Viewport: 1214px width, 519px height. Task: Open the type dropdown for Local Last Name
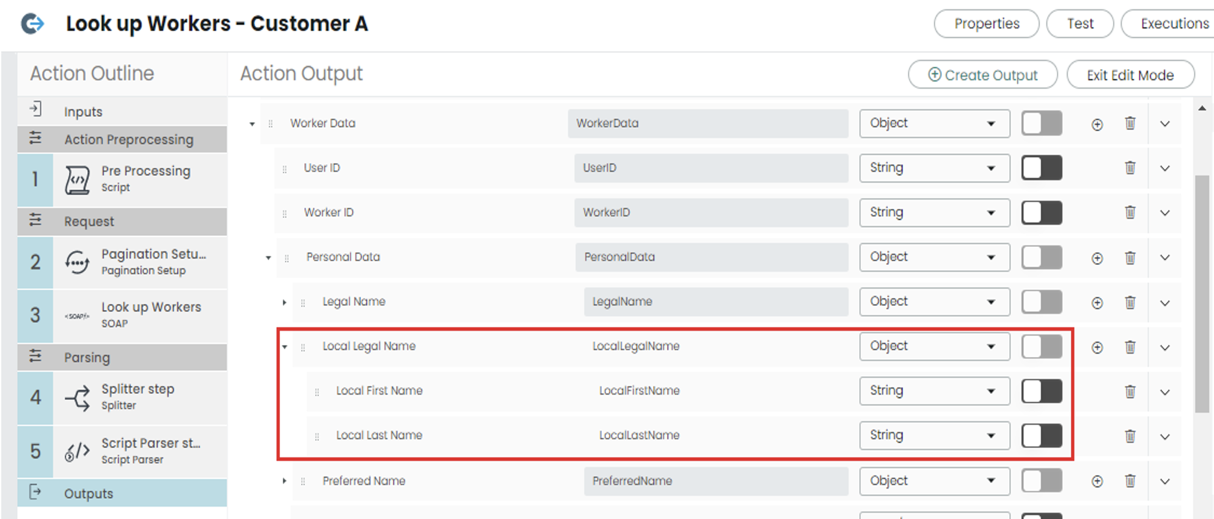pyautogui.click(x=934, y=435)
